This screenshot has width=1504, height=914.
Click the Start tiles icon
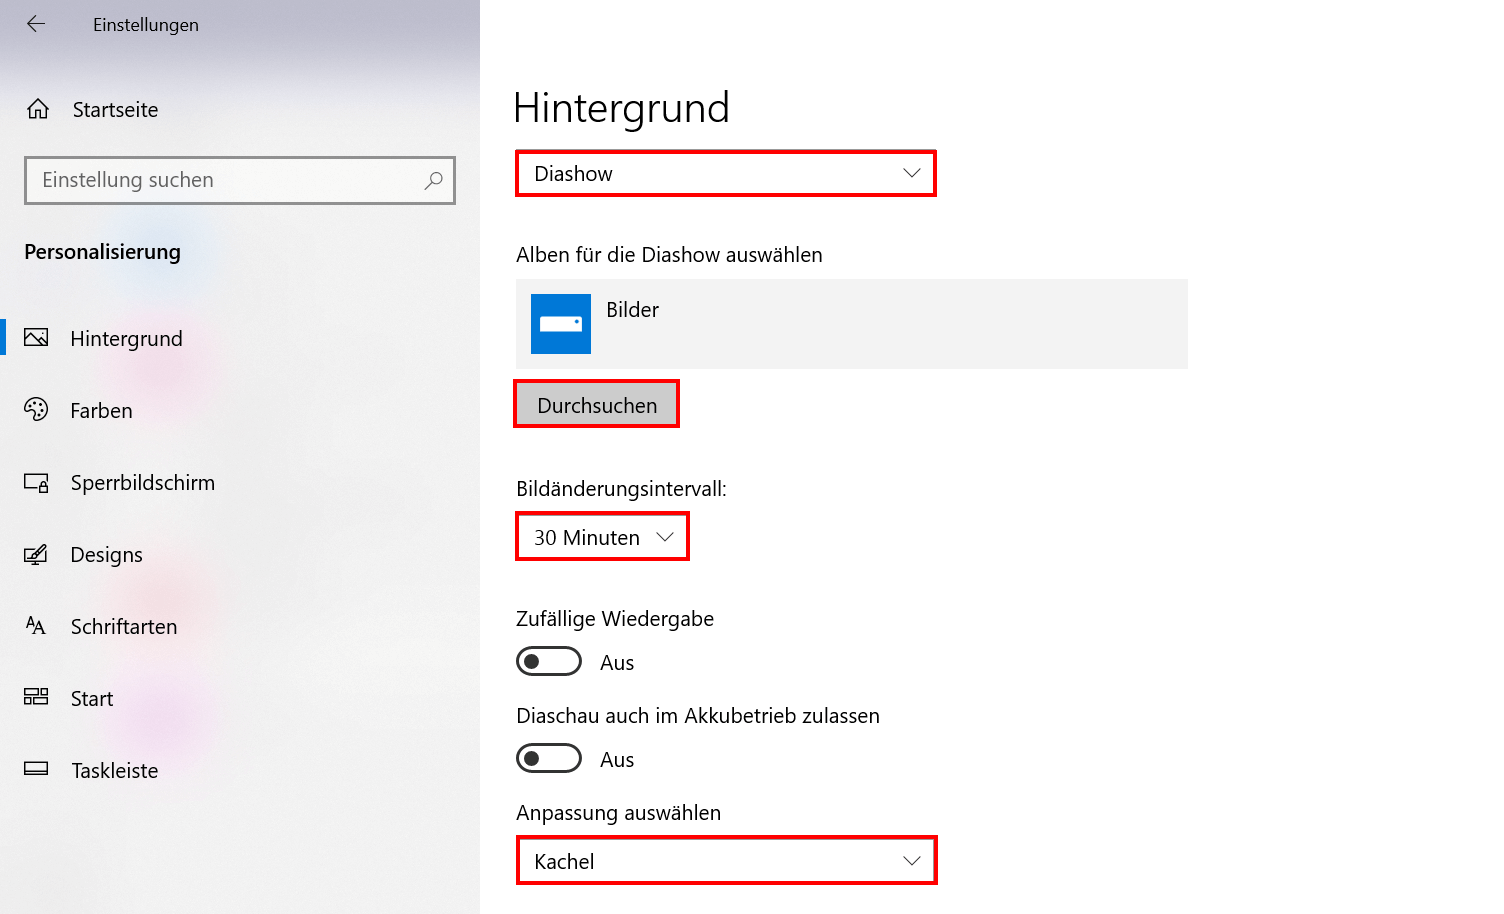pos(36,698)
